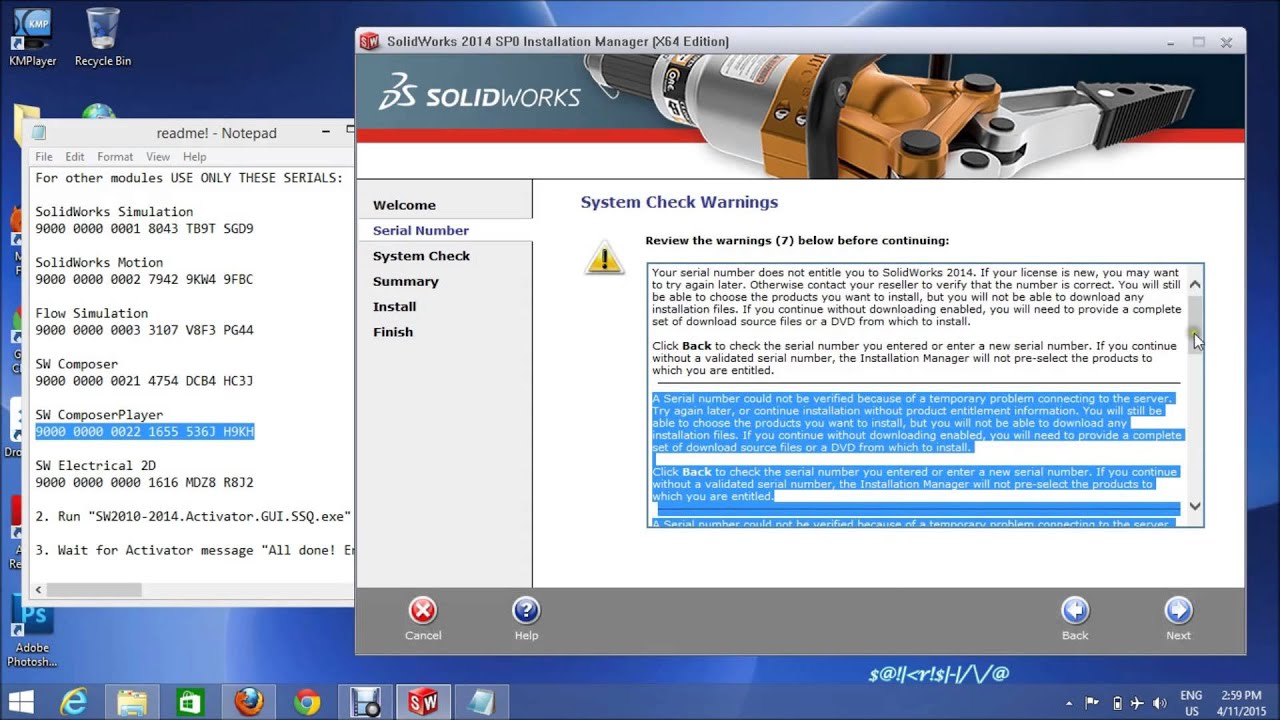Launch Firefox from the taskbar
This screenshot has height=720, width=1280.
coord(248,702)
